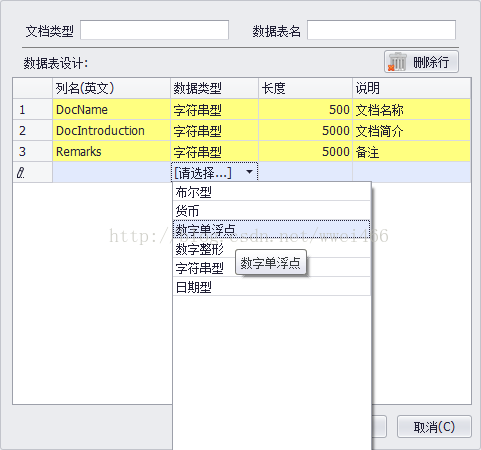
Task: Click the 字符串型 data type cell in DocName row
Action: click(214, 110)
